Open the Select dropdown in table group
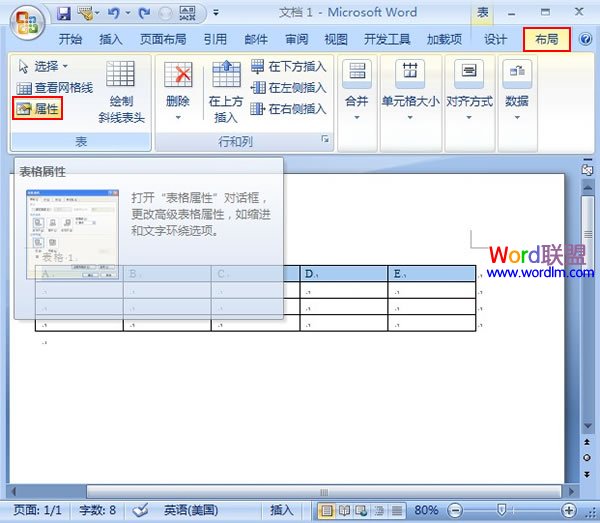The width and height of the screenshot is (600, 523). click(x=43, y=67)
